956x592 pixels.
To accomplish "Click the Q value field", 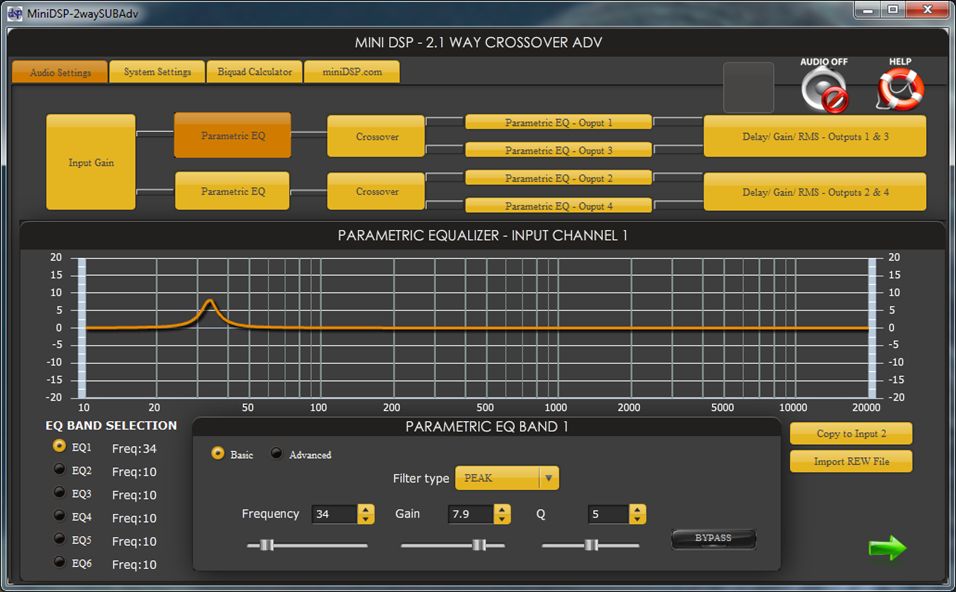I will 608,514.
